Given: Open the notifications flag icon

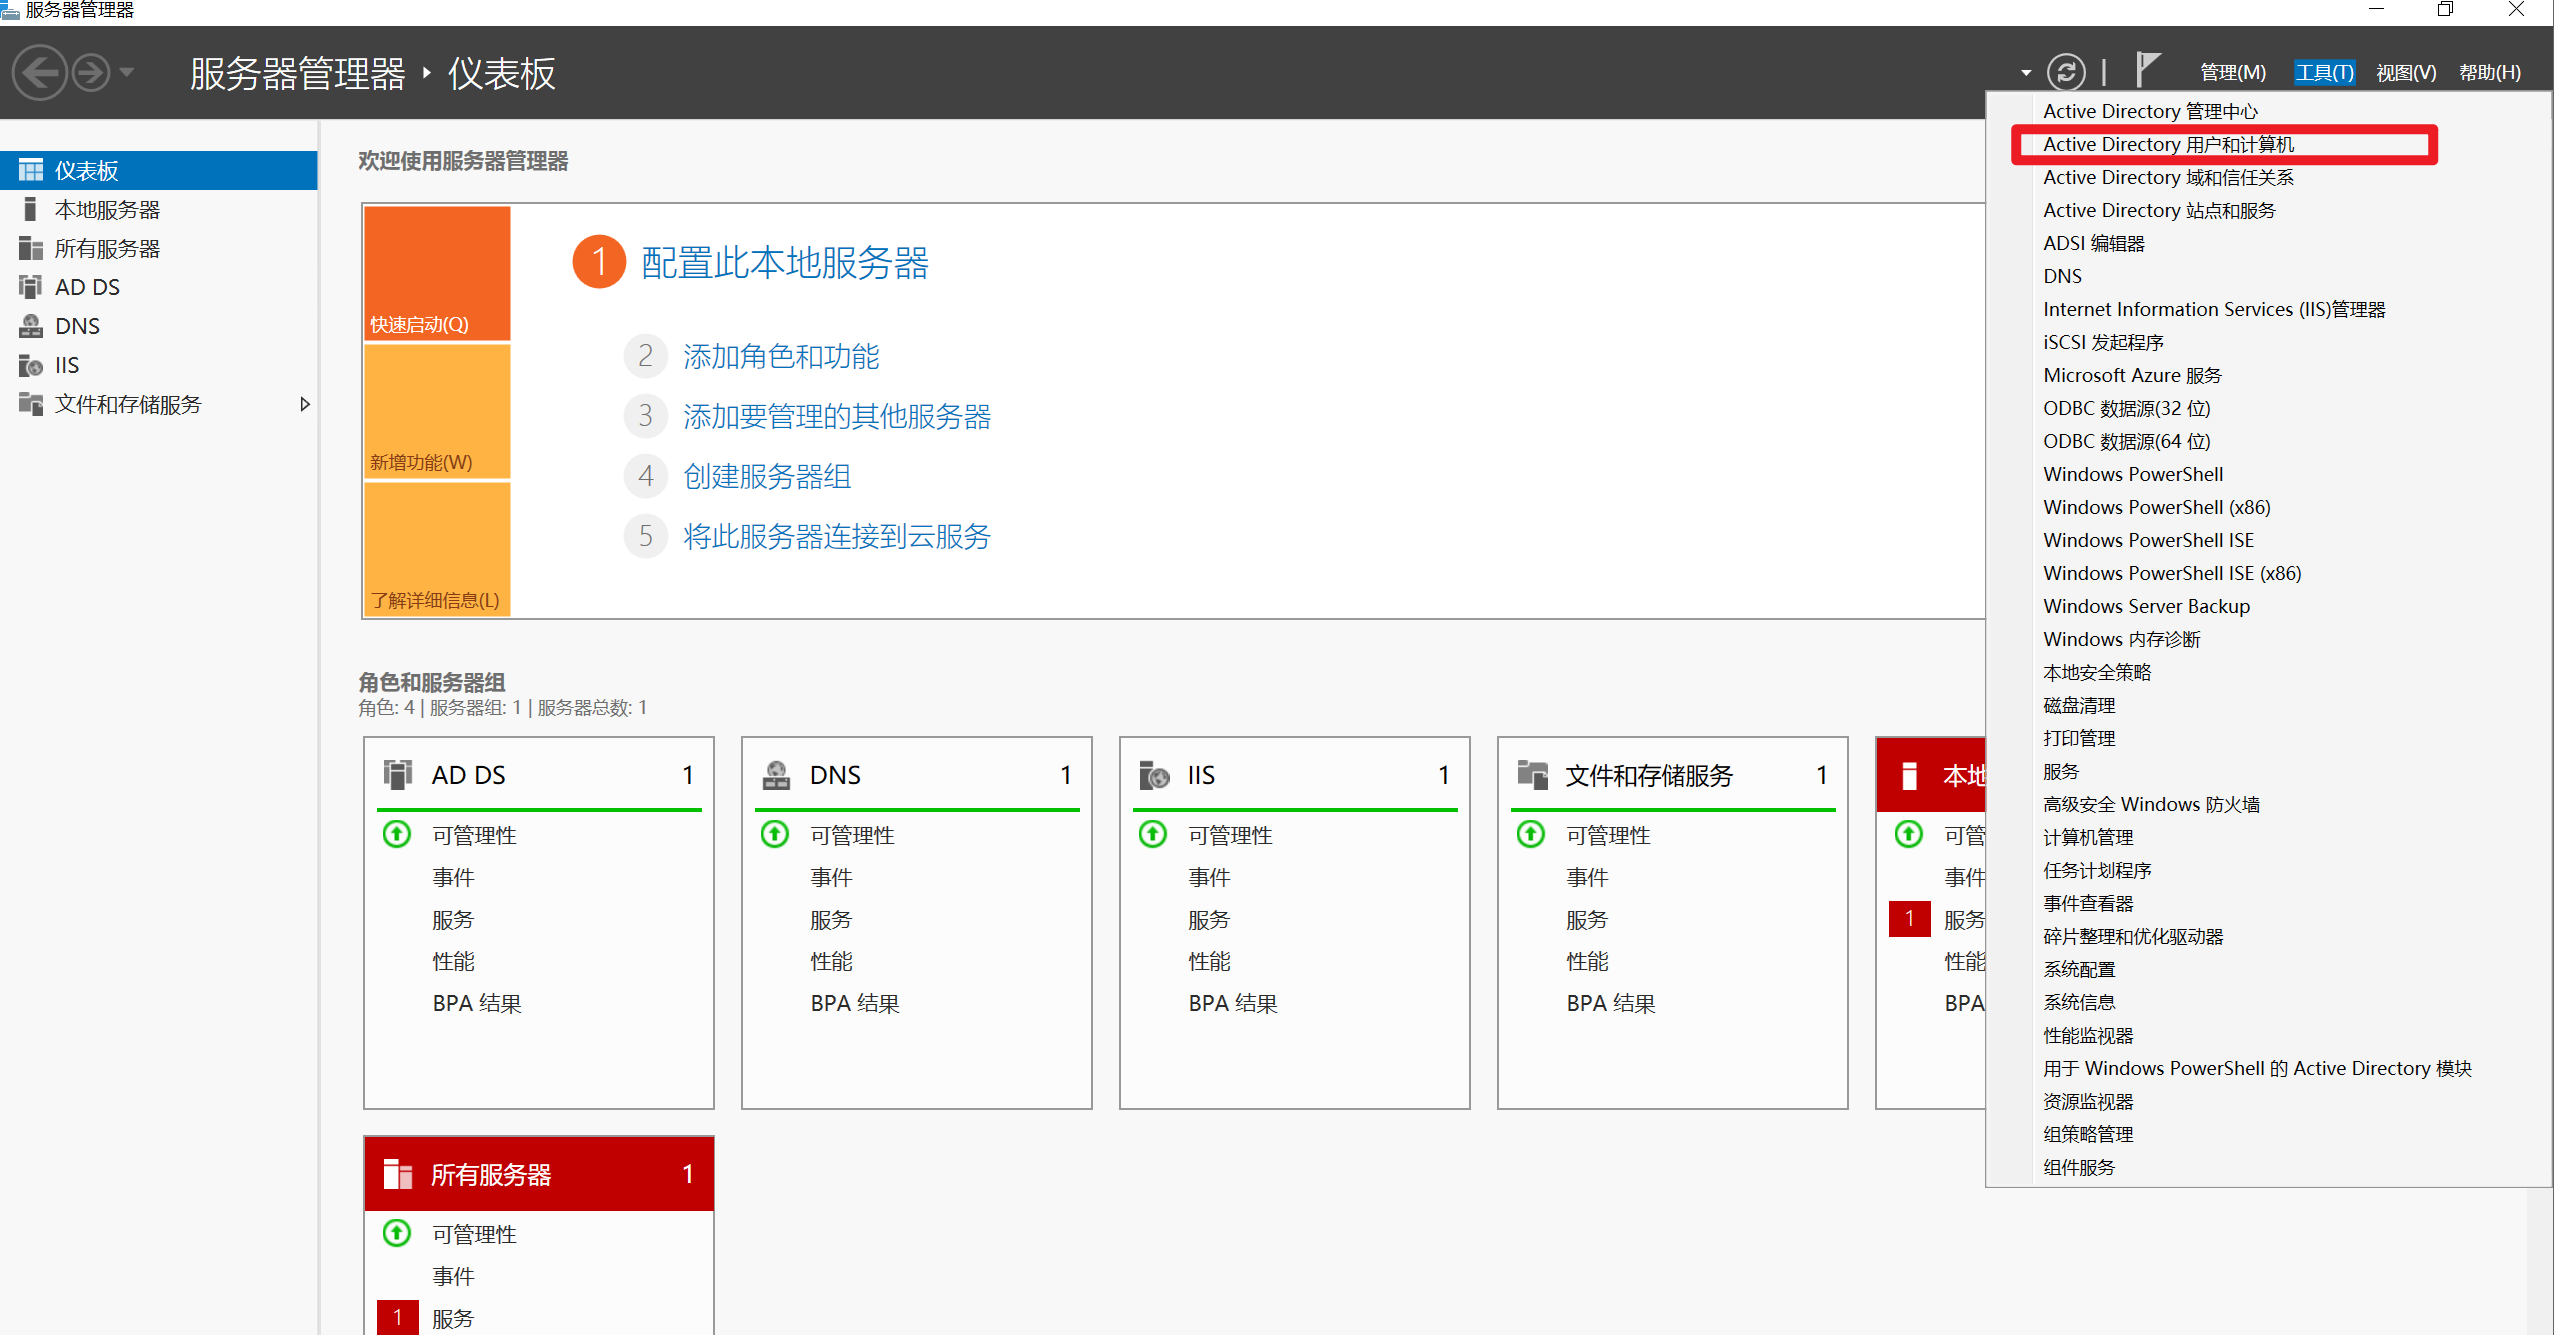Looking at the screenshot, I should click(2147, 70).
